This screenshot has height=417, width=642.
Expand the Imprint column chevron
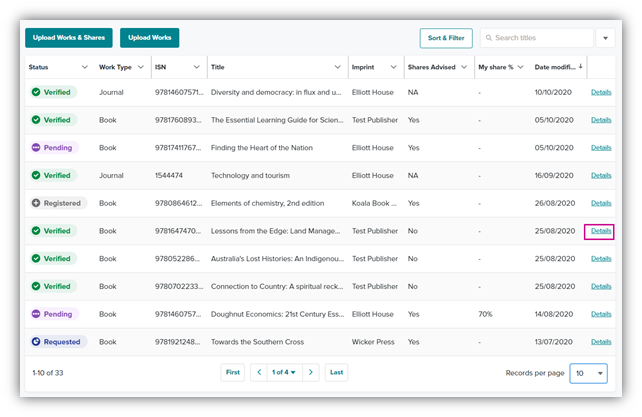[x=393, y=67]
